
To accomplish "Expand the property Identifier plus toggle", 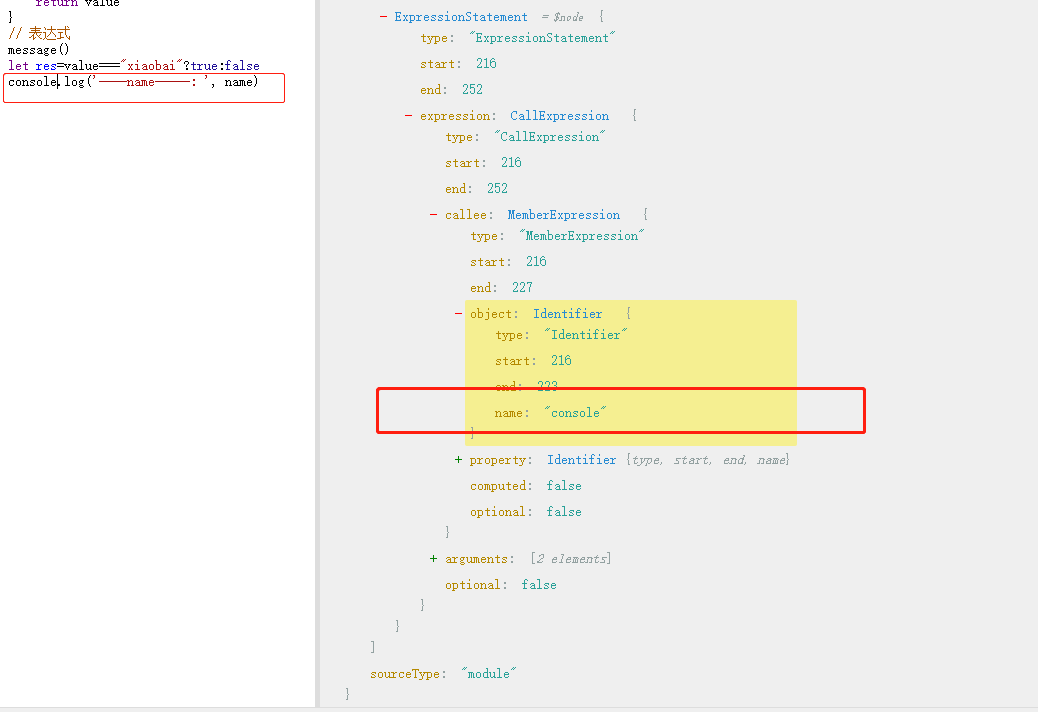I will click(458, 460).
